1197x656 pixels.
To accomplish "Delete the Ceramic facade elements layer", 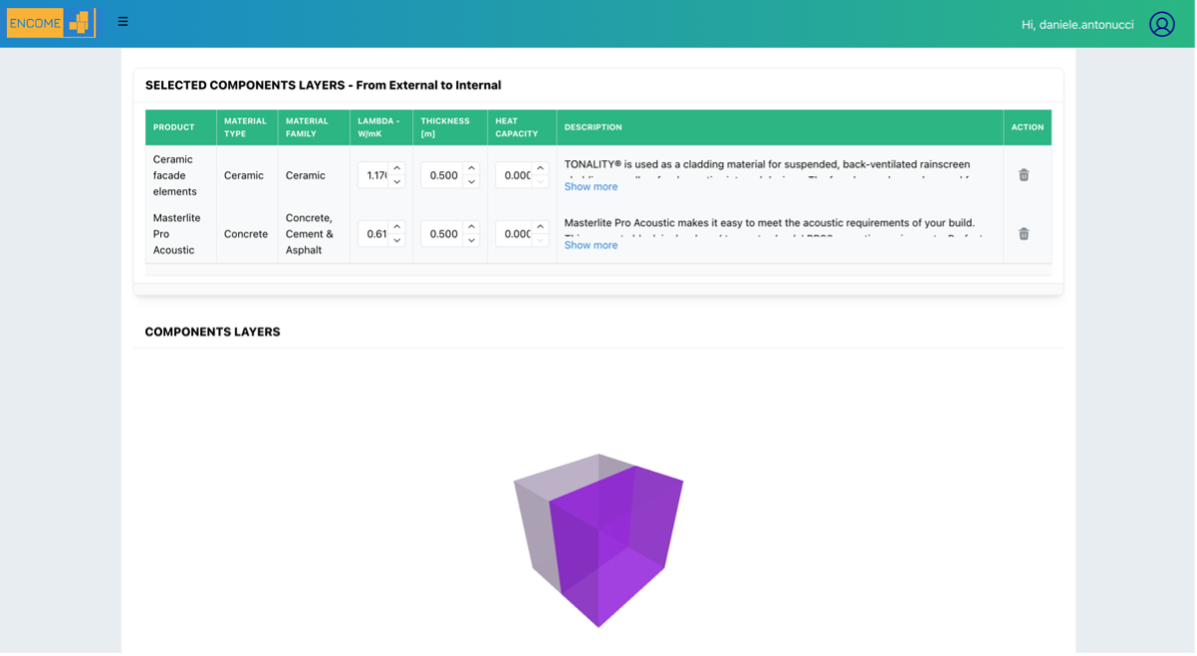I will point(1023,175).
